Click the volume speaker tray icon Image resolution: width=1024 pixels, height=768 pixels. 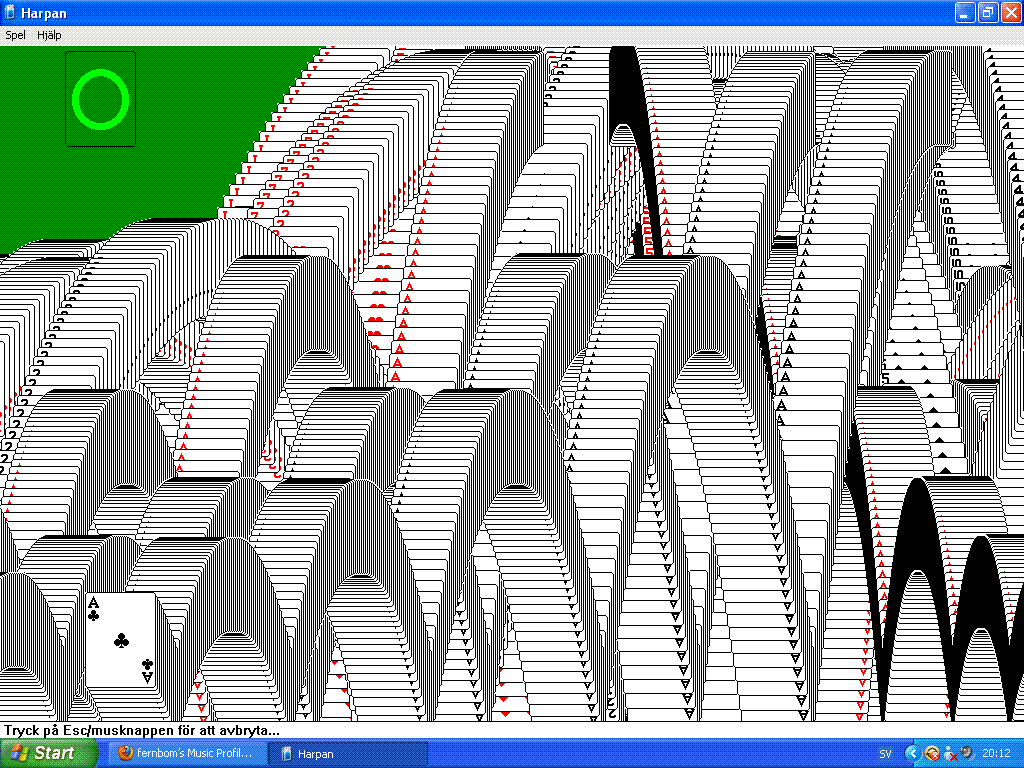coord(968,753)
